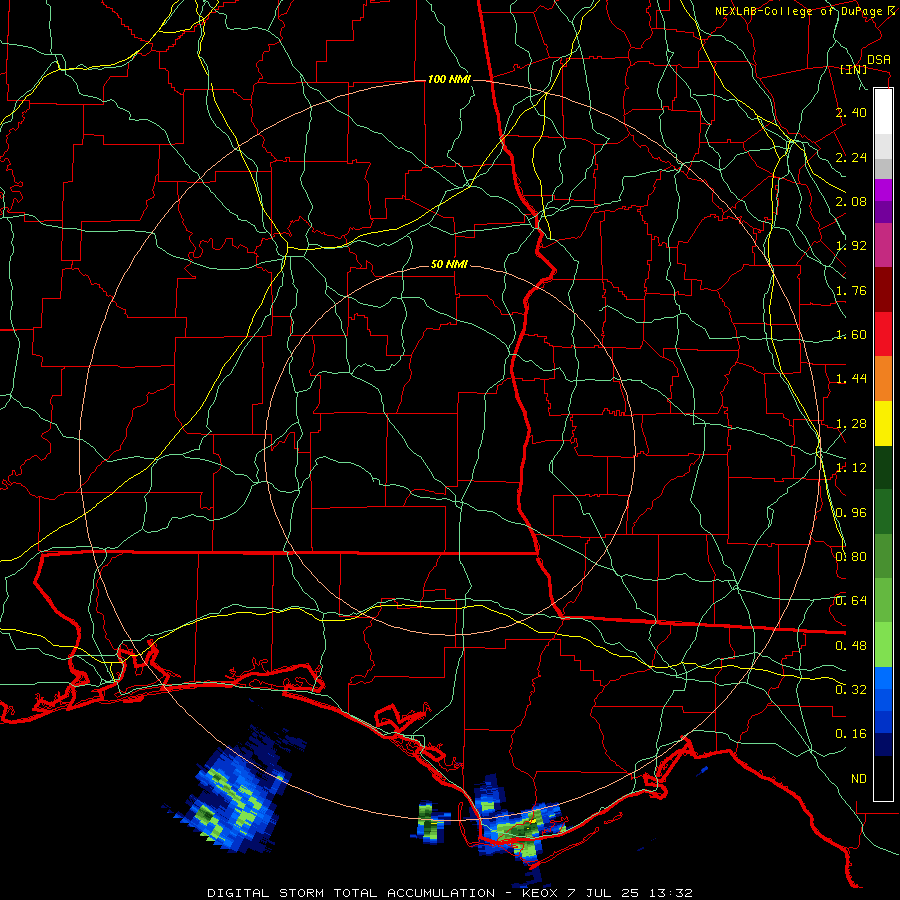Pick the darkest green legend swatch
The width and height of the screenshot is (900, 900).
click(x=883, y=468)
